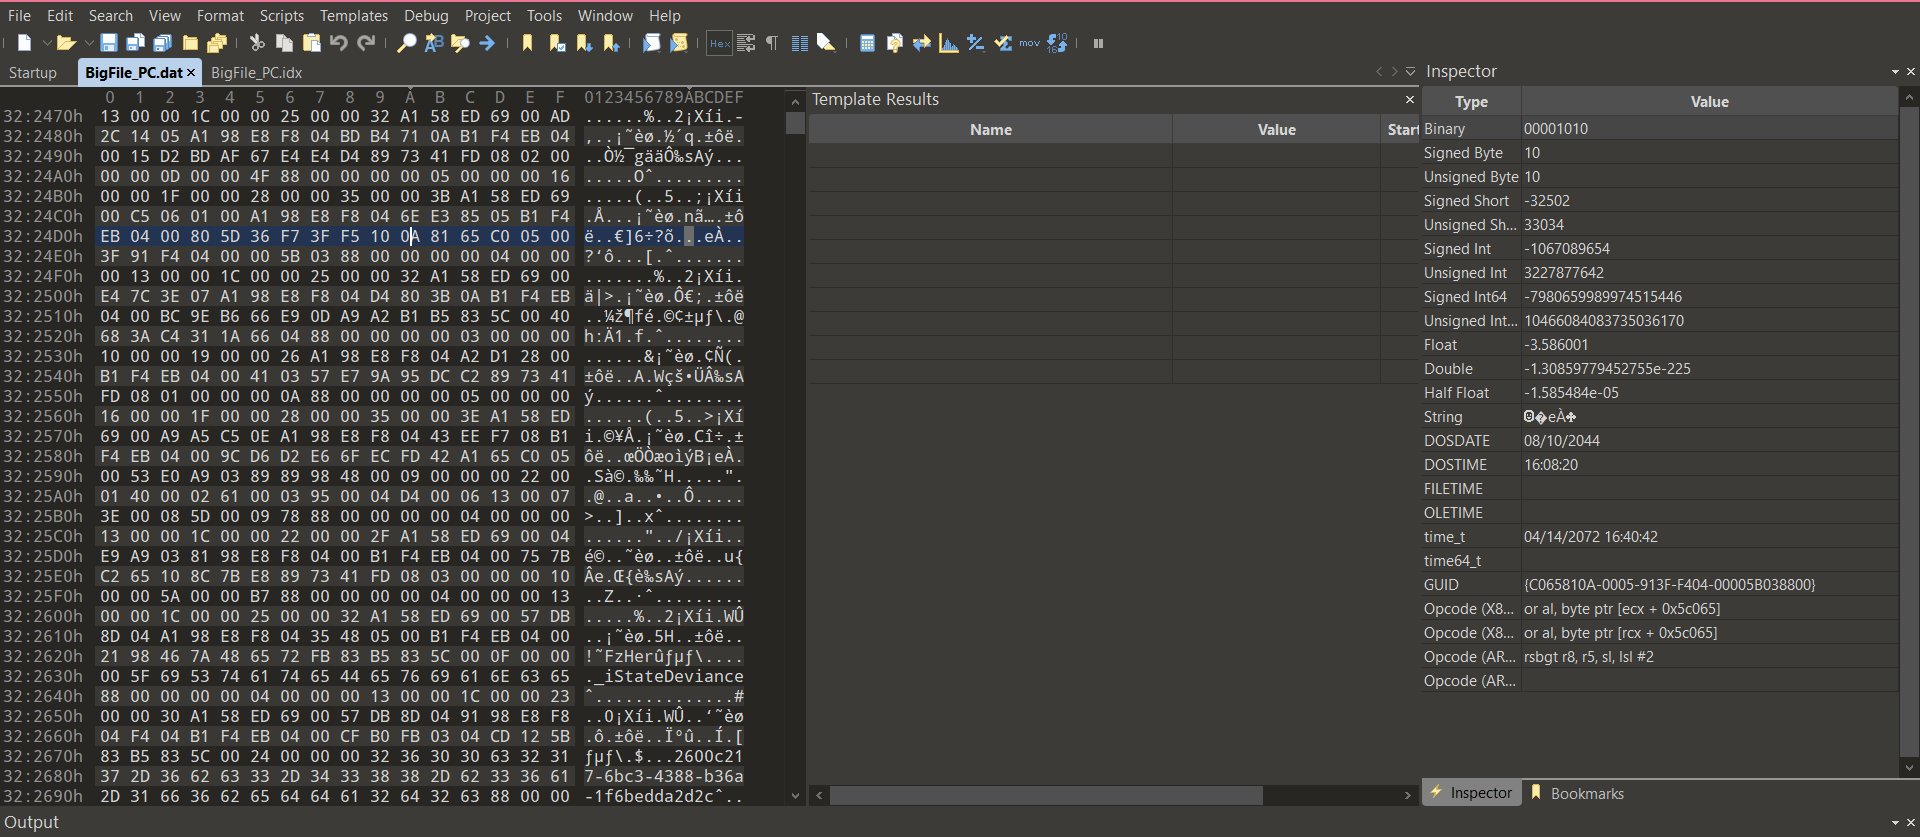The image size is (1920, 837).
Task: Toggle Hex edit mode button
Action: click(718, 43)
